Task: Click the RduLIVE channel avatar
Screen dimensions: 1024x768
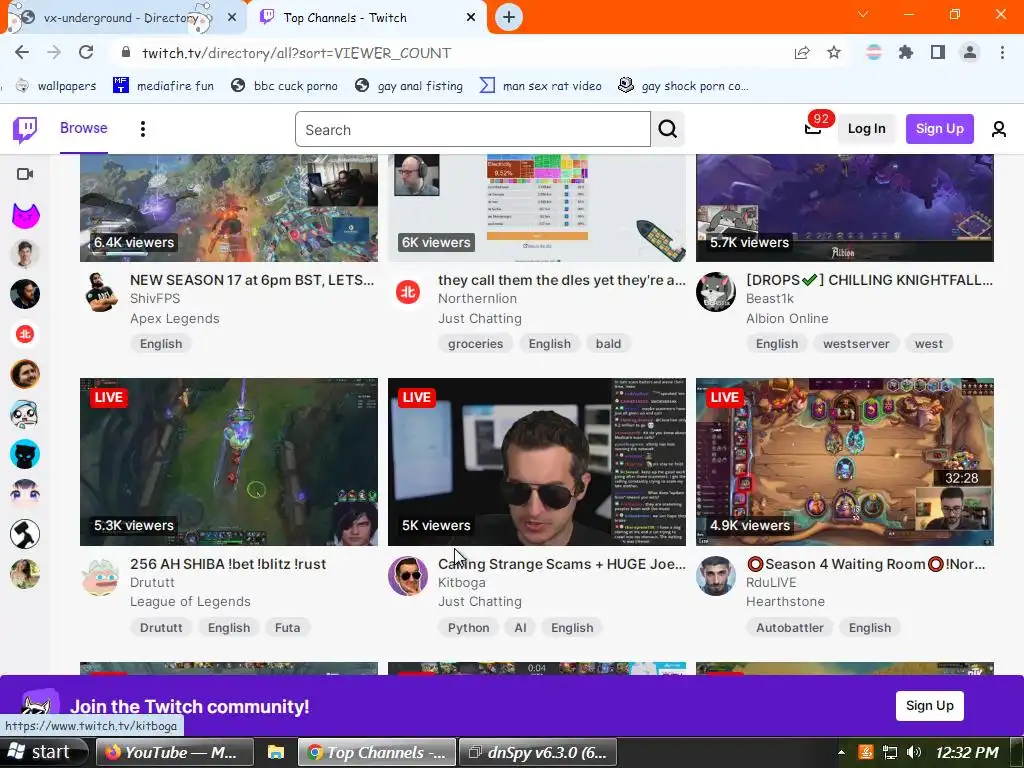Action: coord(716,576)
